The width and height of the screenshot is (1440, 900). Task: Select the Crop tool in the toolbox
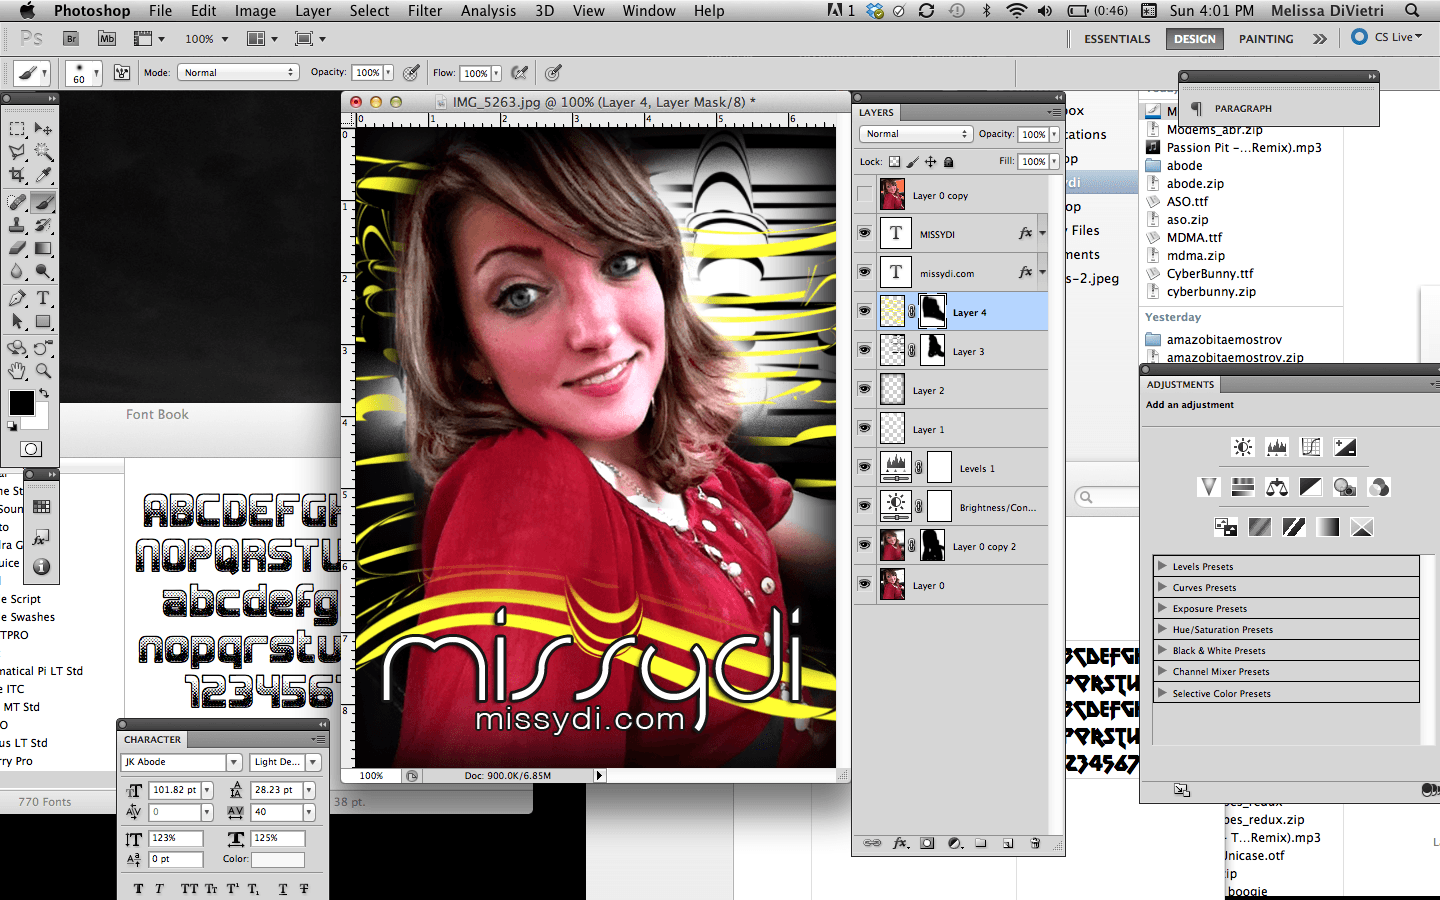(x=17, y=175)
